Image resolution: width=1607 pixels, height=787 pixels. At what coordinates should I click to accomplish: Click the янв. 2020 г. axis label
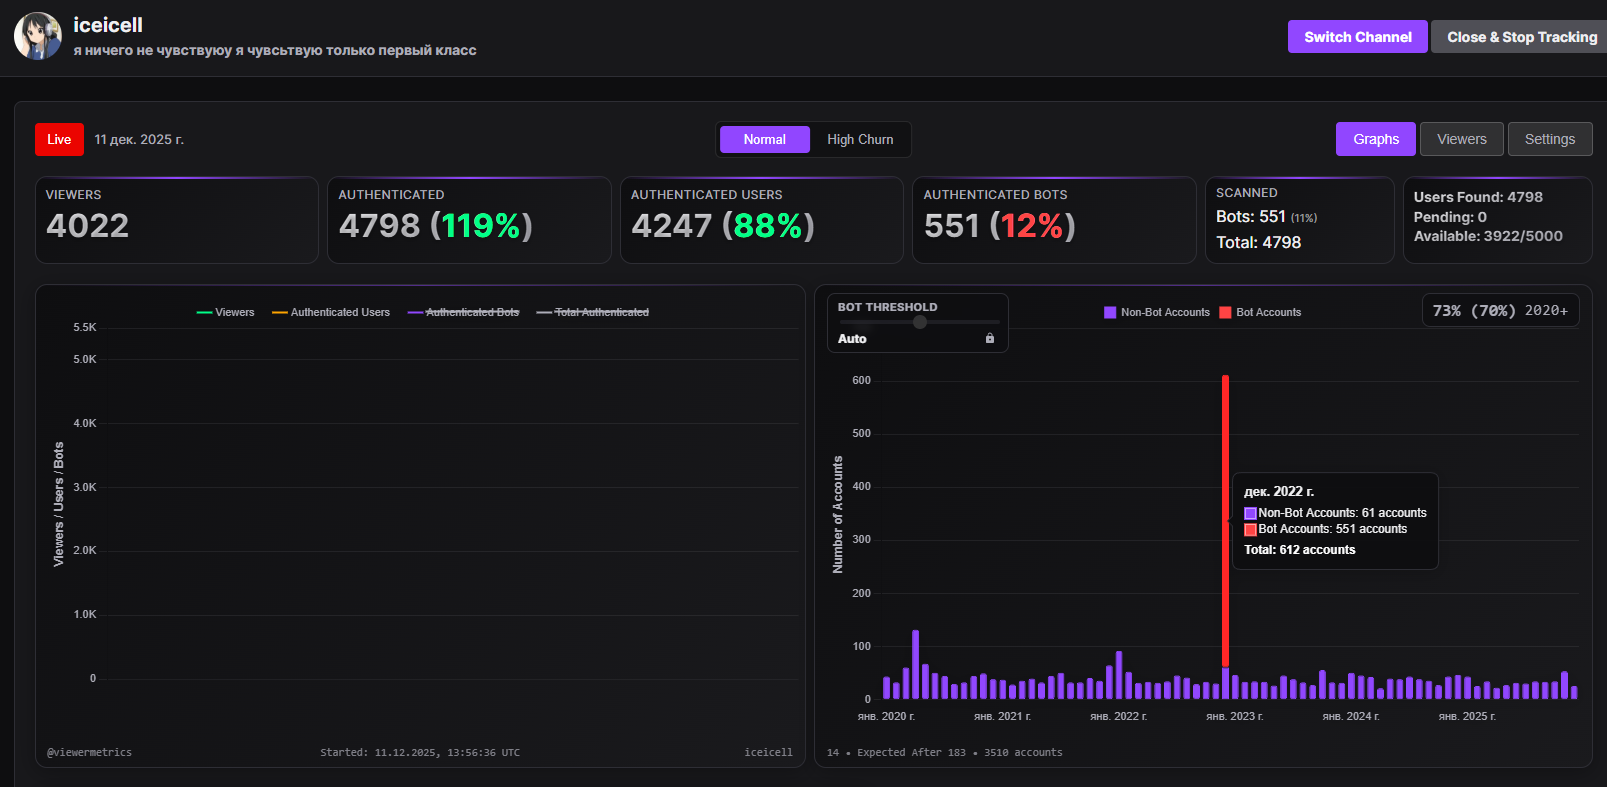click(886, 716)
